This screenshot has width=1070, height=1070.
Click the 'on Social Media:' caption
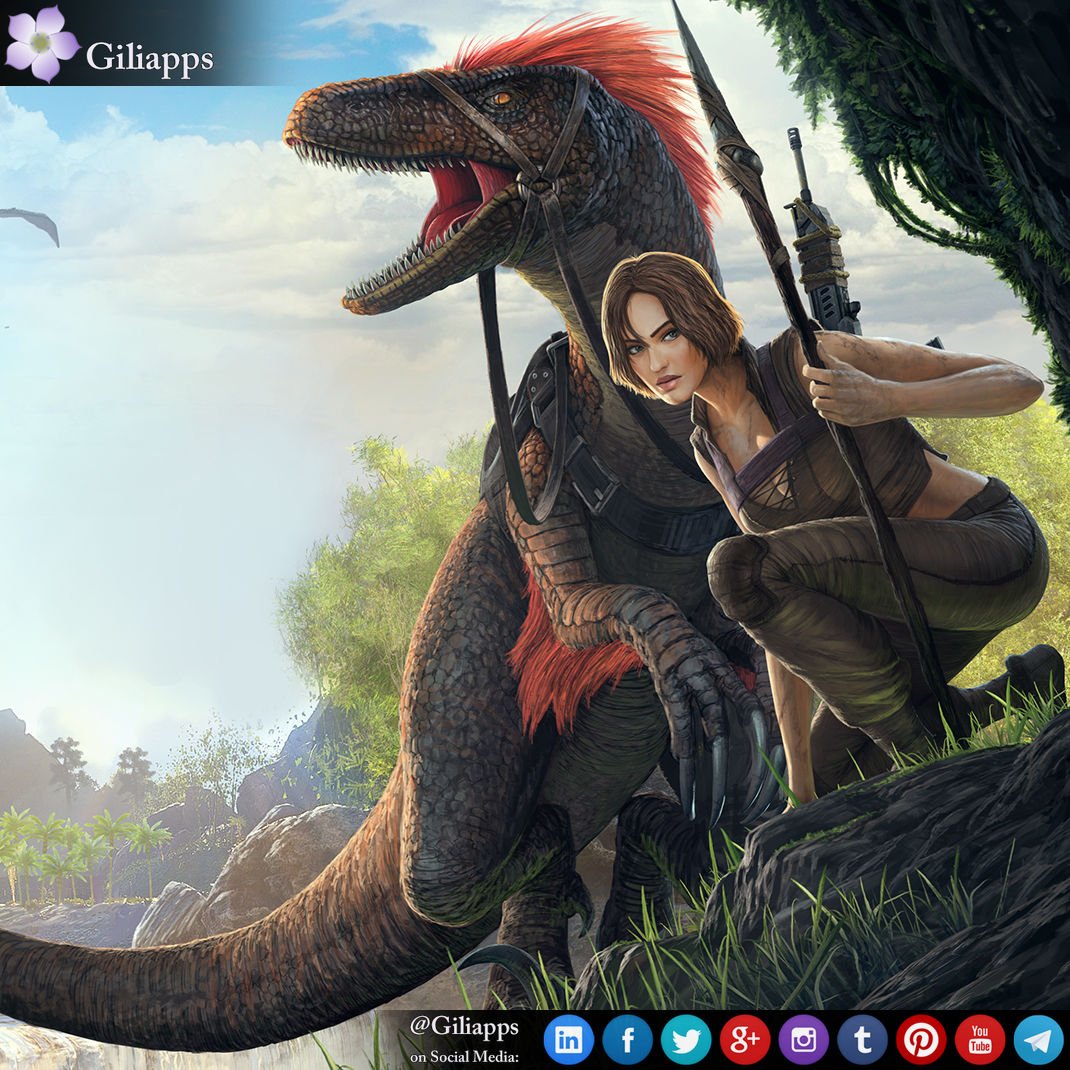465,1057
